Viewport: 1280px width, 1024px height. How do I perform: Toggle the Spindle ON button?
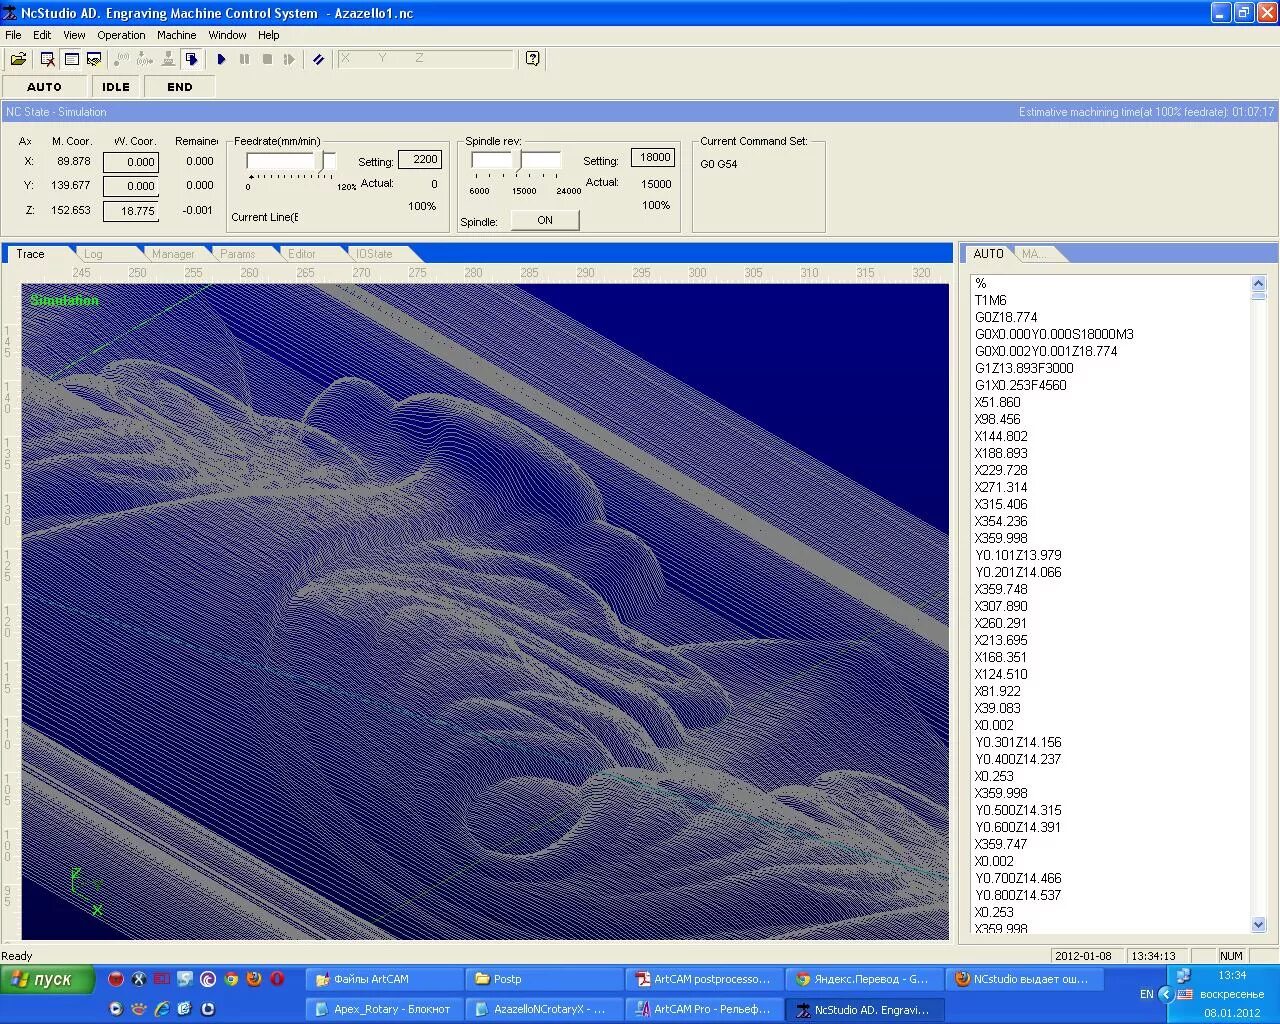click(545, 220)
